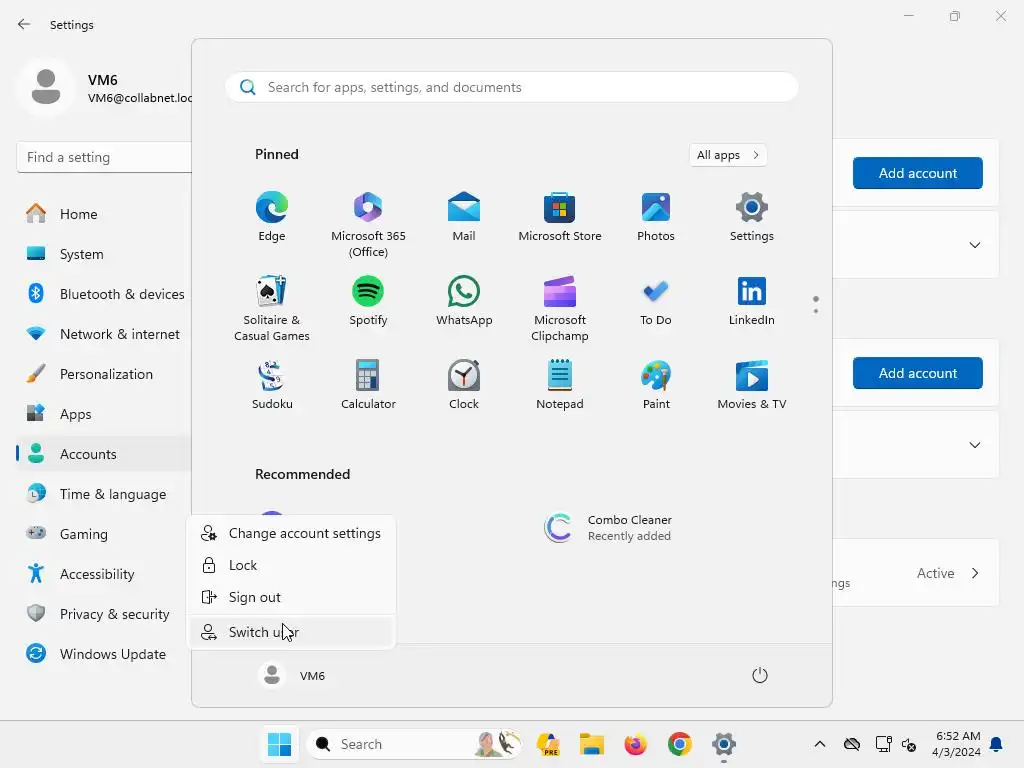Open the pinned Settings app icon
Image resolution: width=1024 pixels, height=768 pixels.
(752, 217)
